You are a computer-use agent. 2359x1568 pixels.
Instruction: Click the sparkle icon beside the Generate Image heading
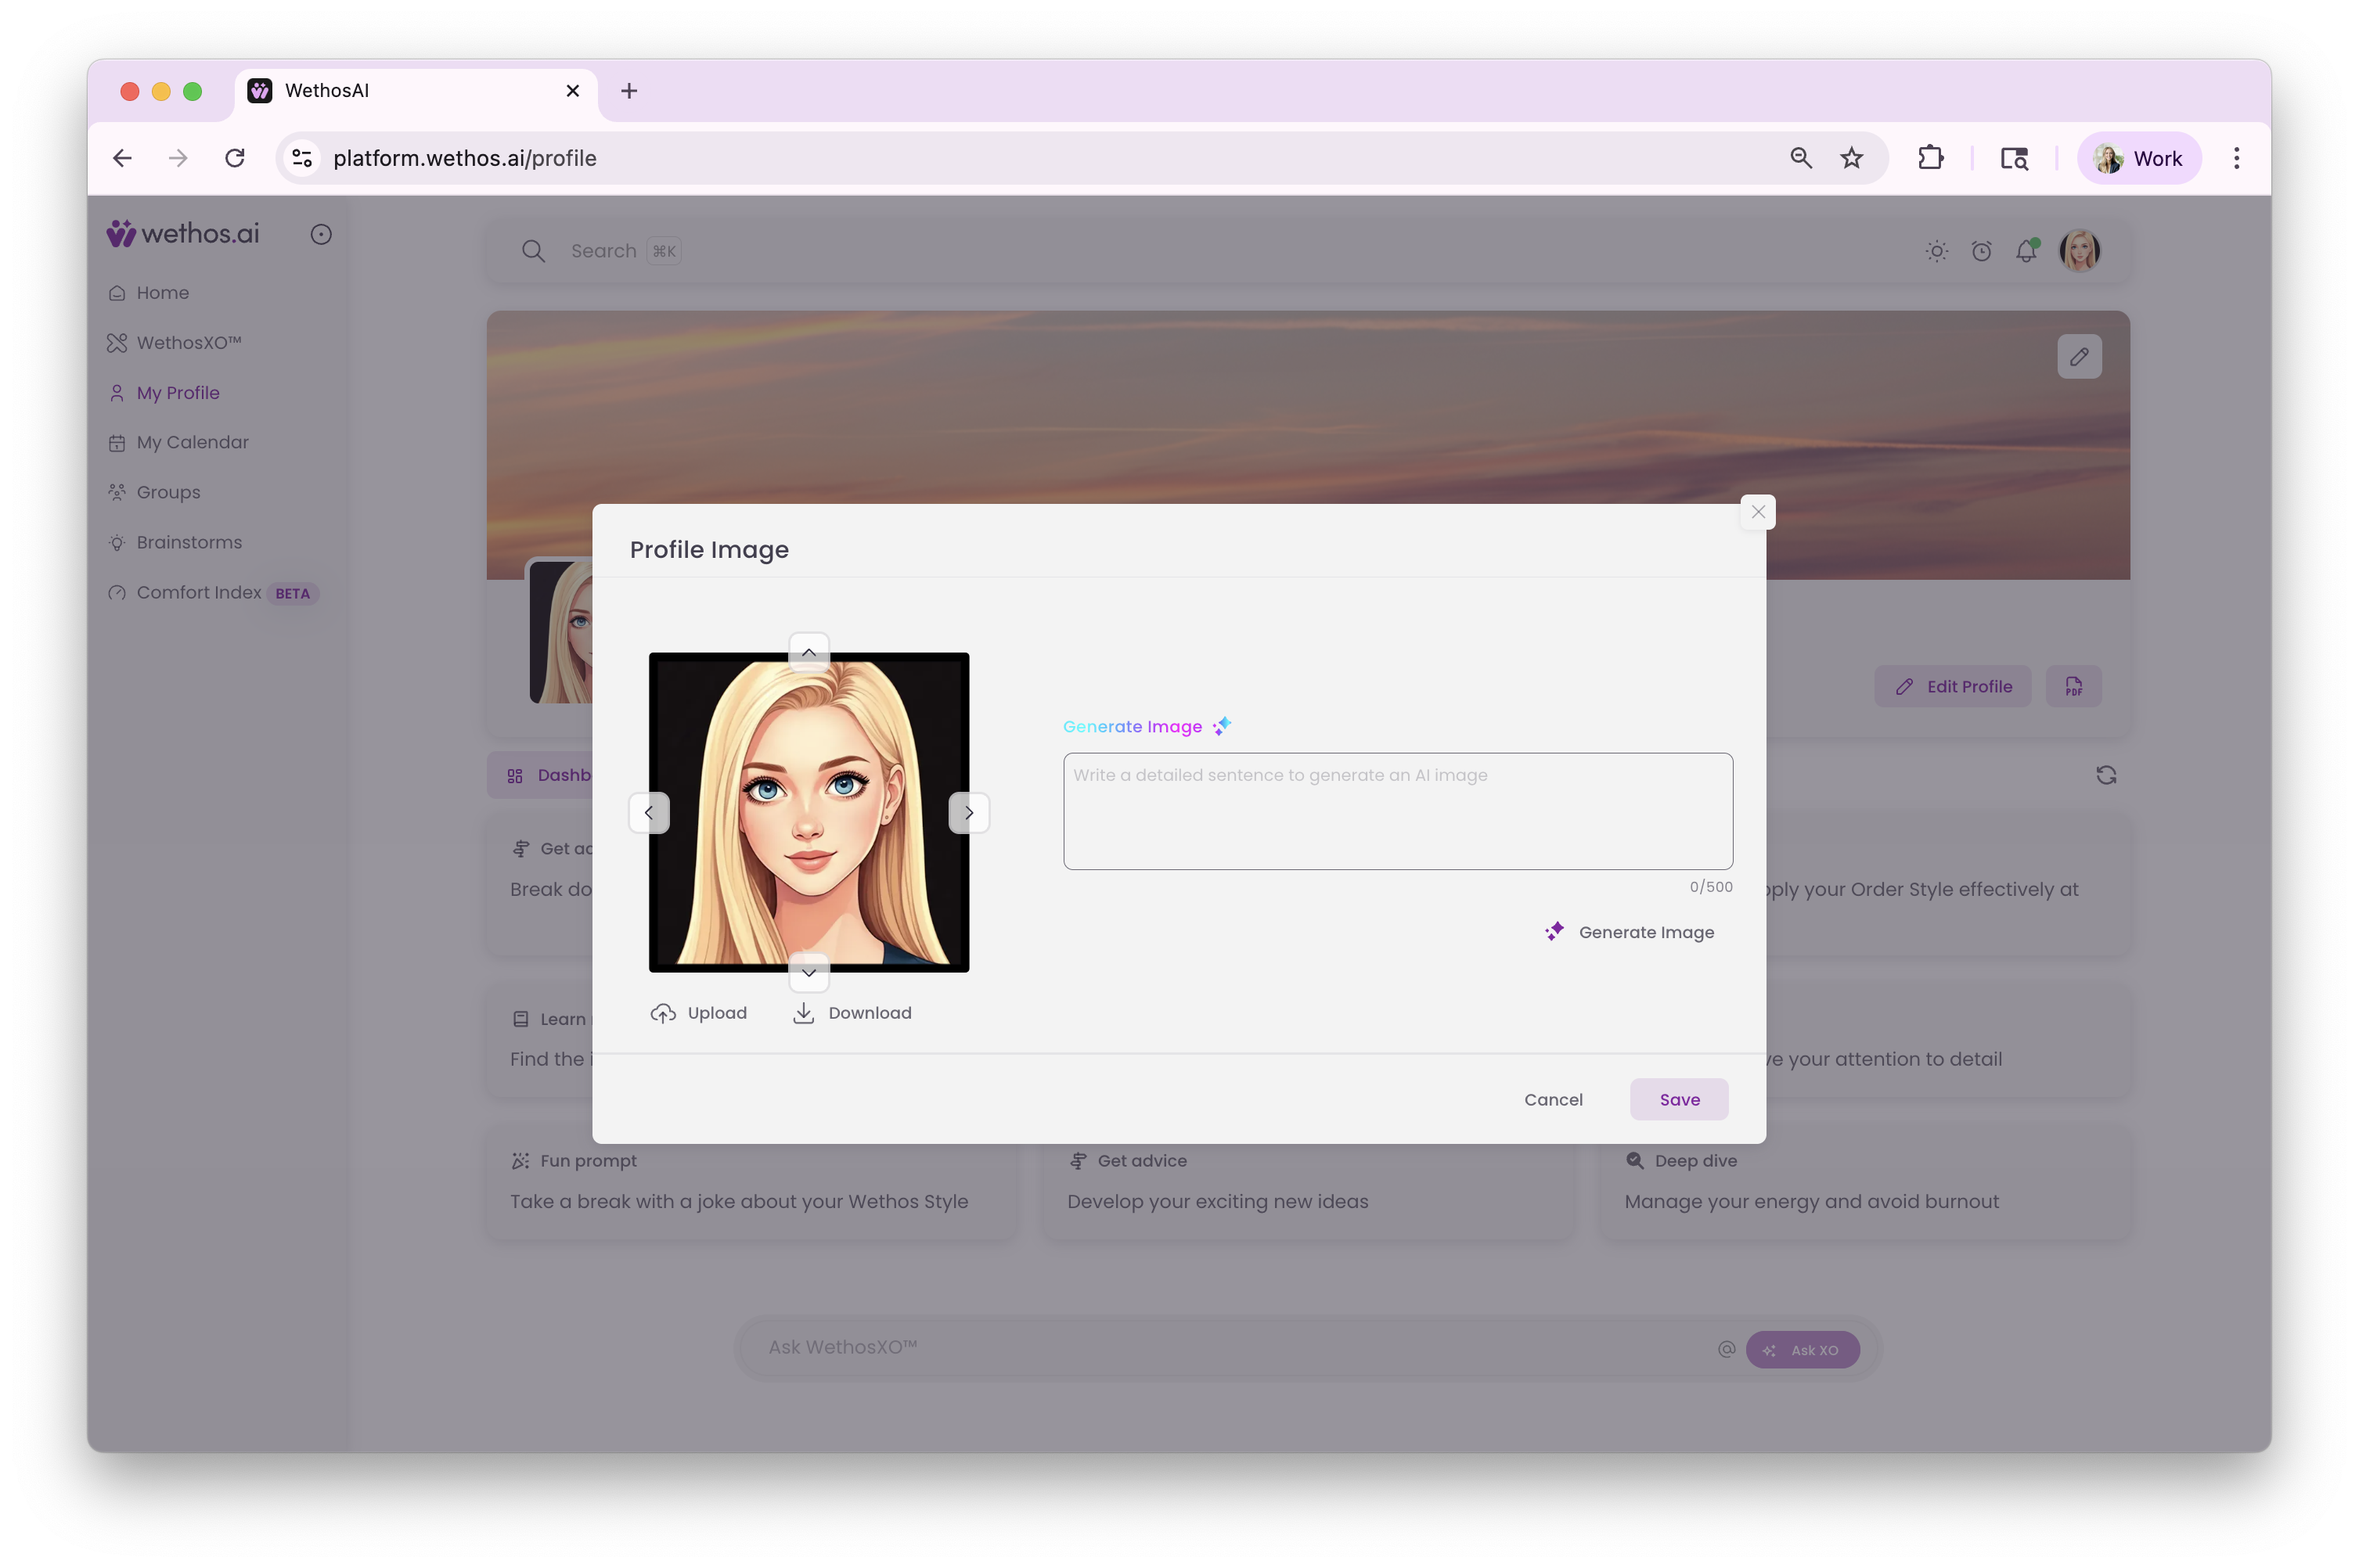pyautogui.click(x=1221, y=726)
